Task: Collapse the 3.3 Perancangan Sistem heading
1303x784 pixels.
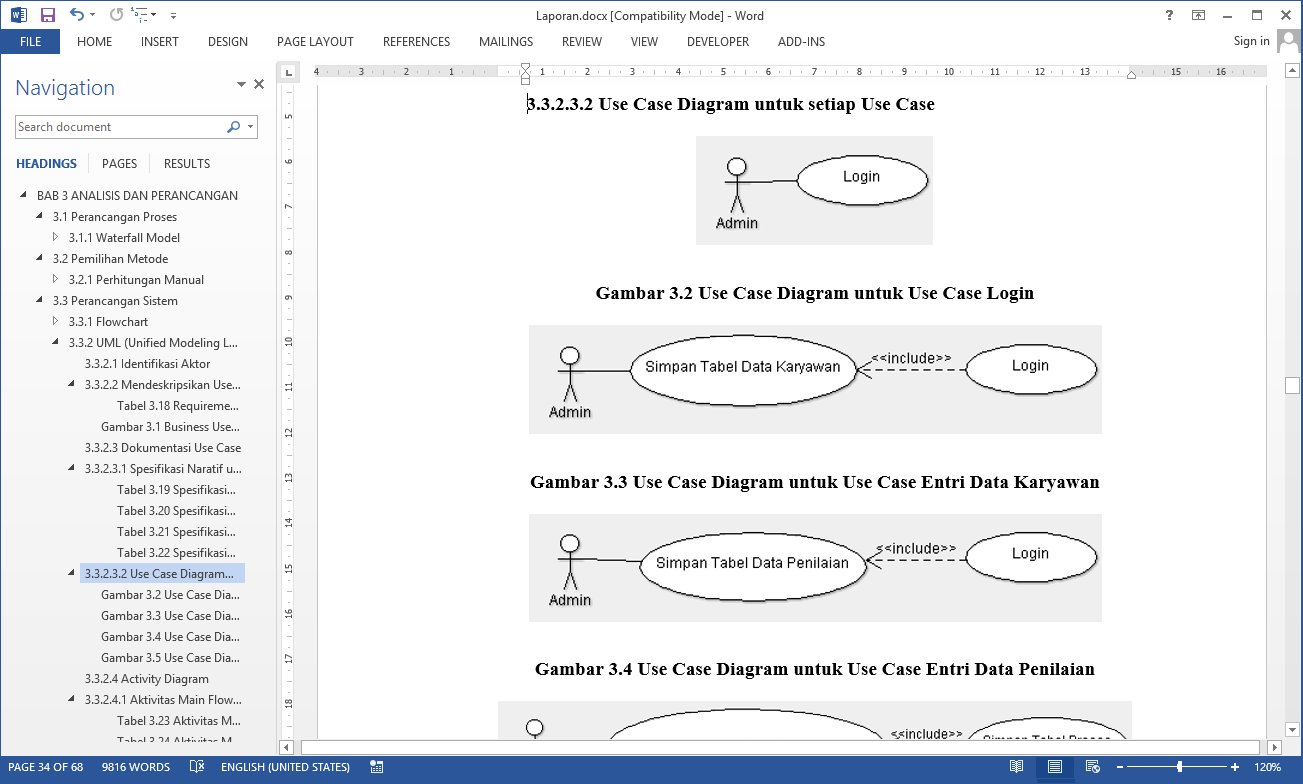Action: pos(40,301)
